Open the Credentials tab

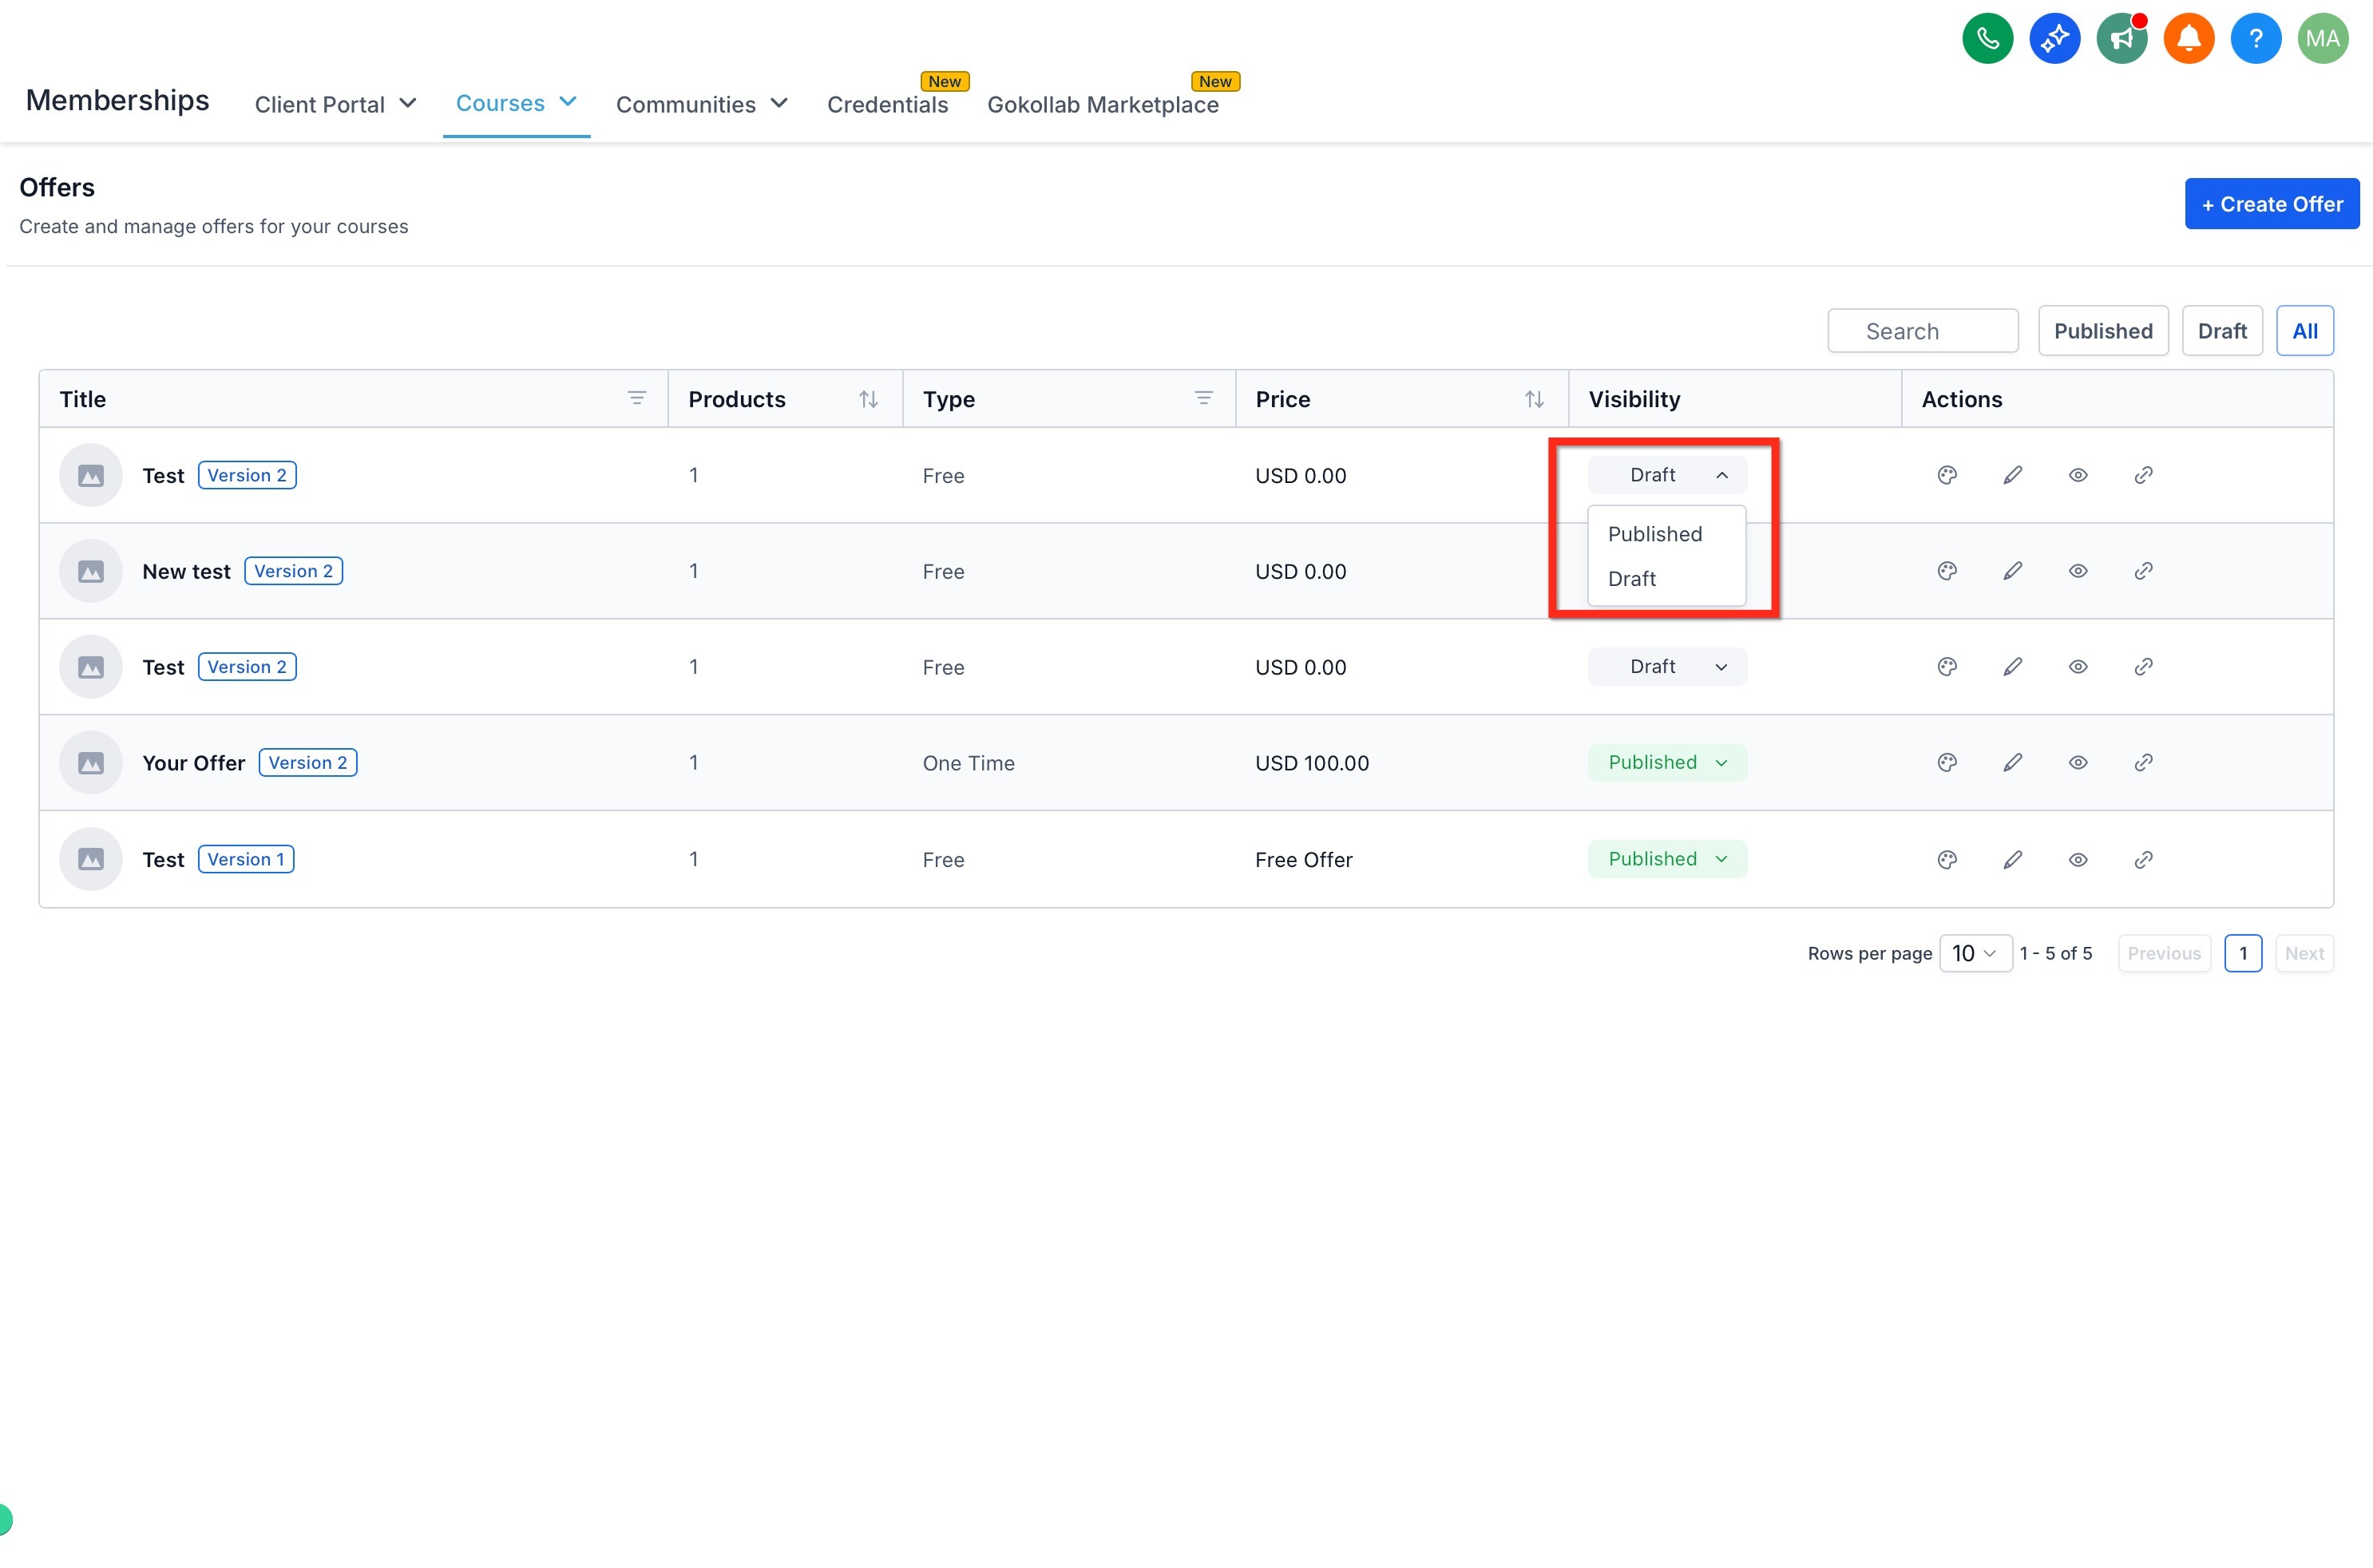click(887, 104)
